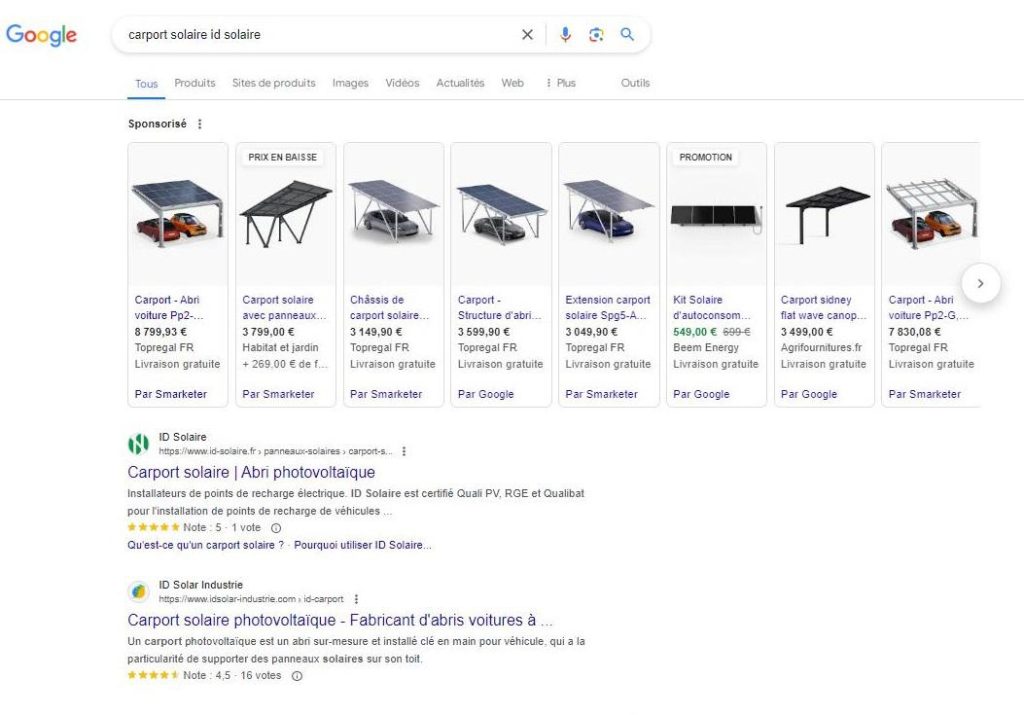
Task: Open the Extension carport solaire Spg5 image
Action: 609,214
